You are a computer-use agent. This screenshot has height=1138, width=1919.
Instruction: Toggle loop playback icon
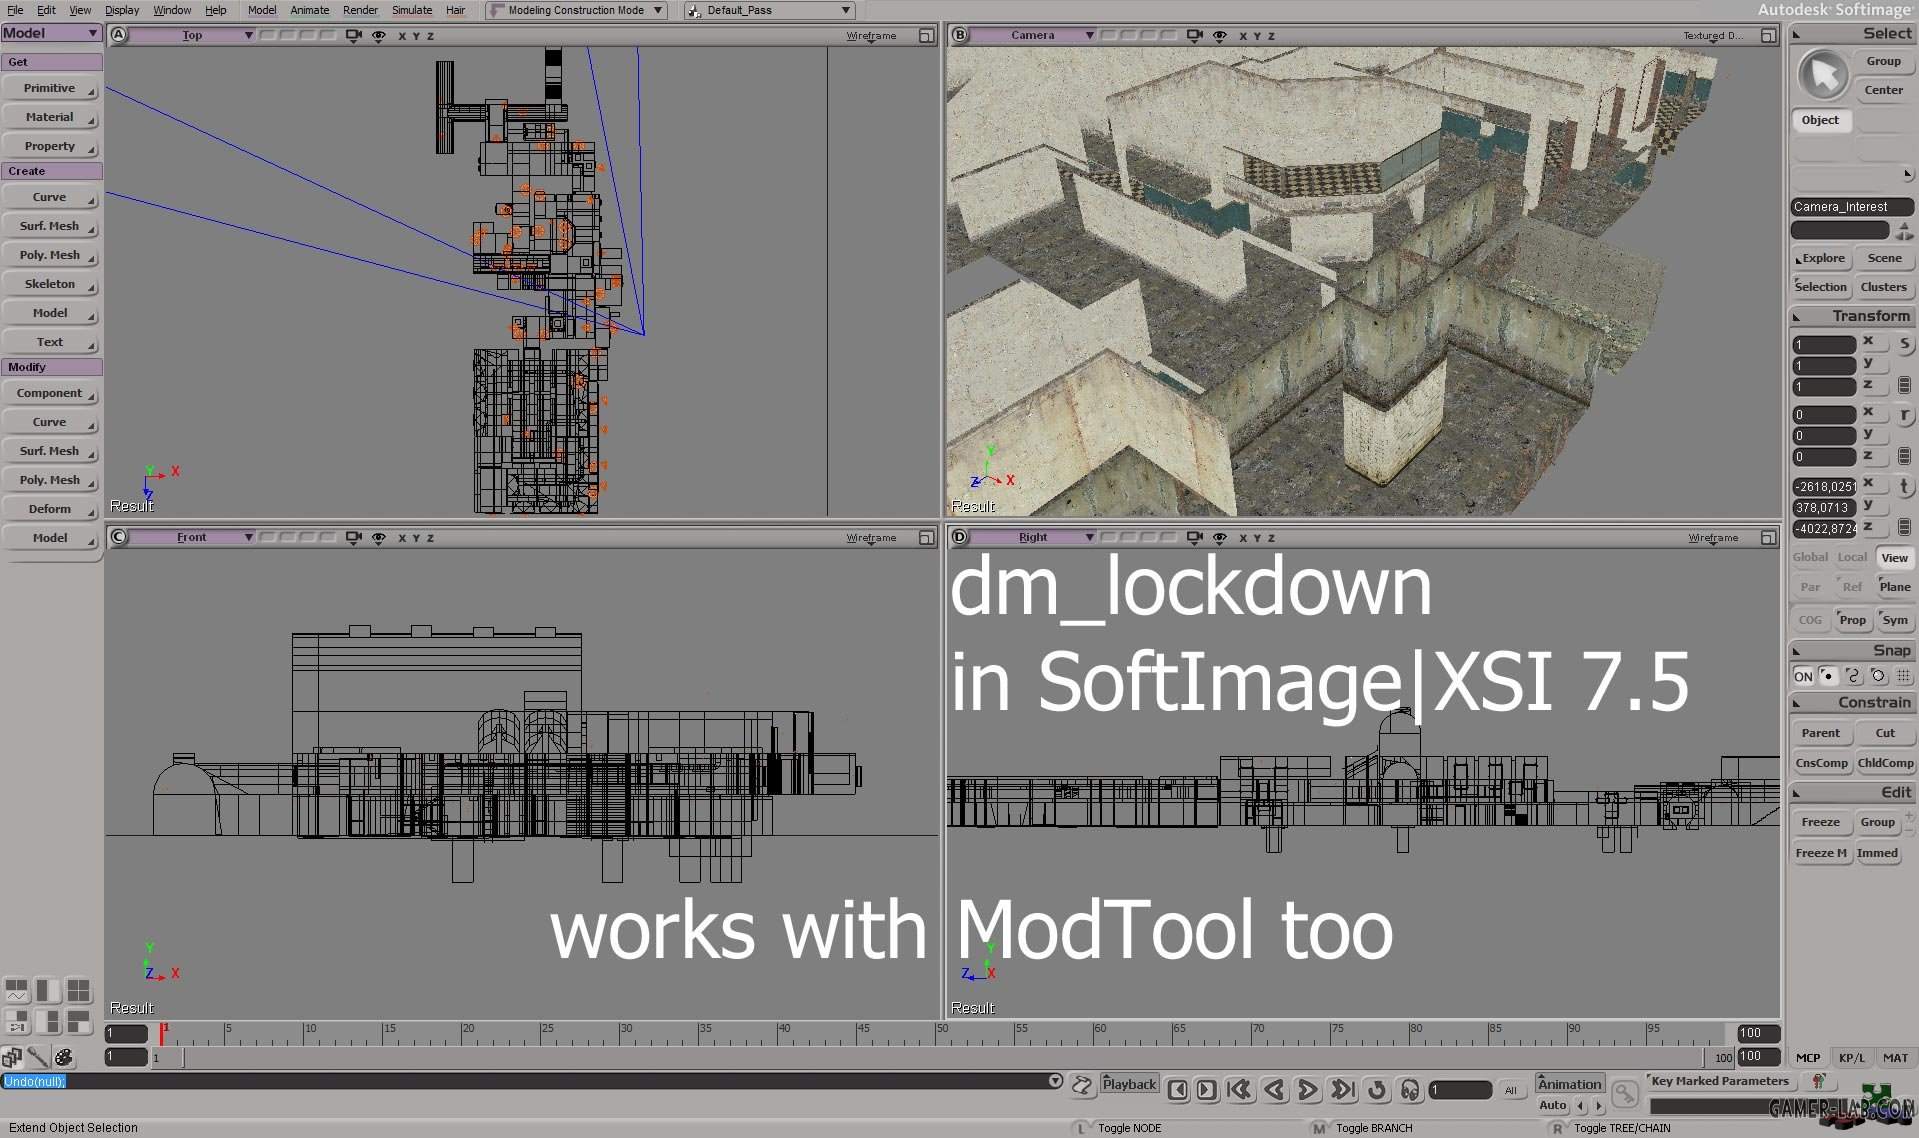point(1377,1090)
